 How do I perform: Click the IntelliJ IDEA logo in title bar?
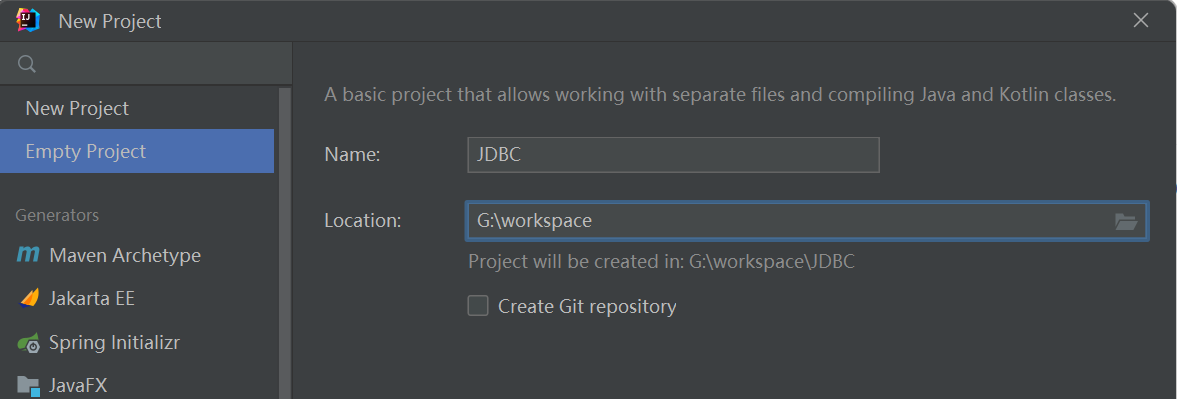[x=28, y=20]
